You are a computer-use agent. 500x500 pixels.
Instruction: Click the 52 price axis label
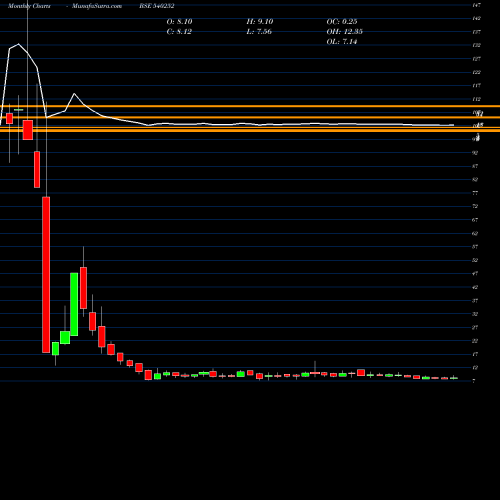coord(475,260)
